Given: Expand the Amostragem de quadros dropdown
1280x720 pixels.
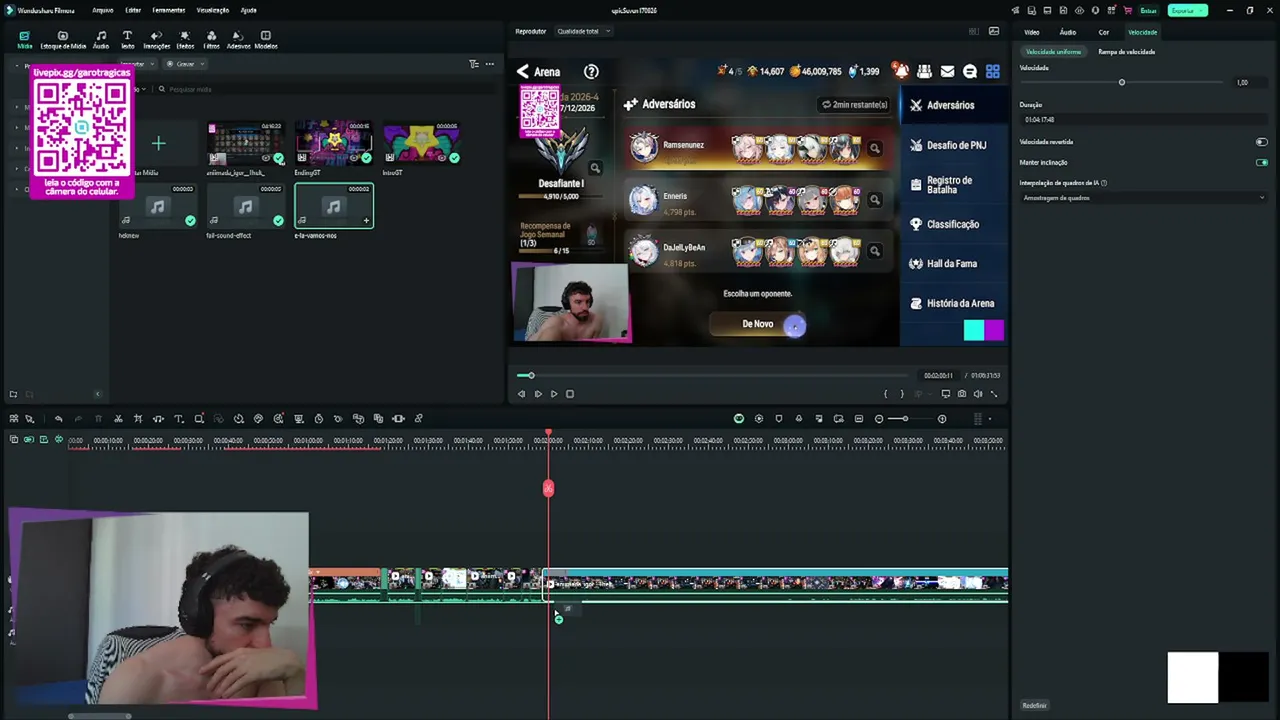Looking at the screenshot, I should (1143, 198).
